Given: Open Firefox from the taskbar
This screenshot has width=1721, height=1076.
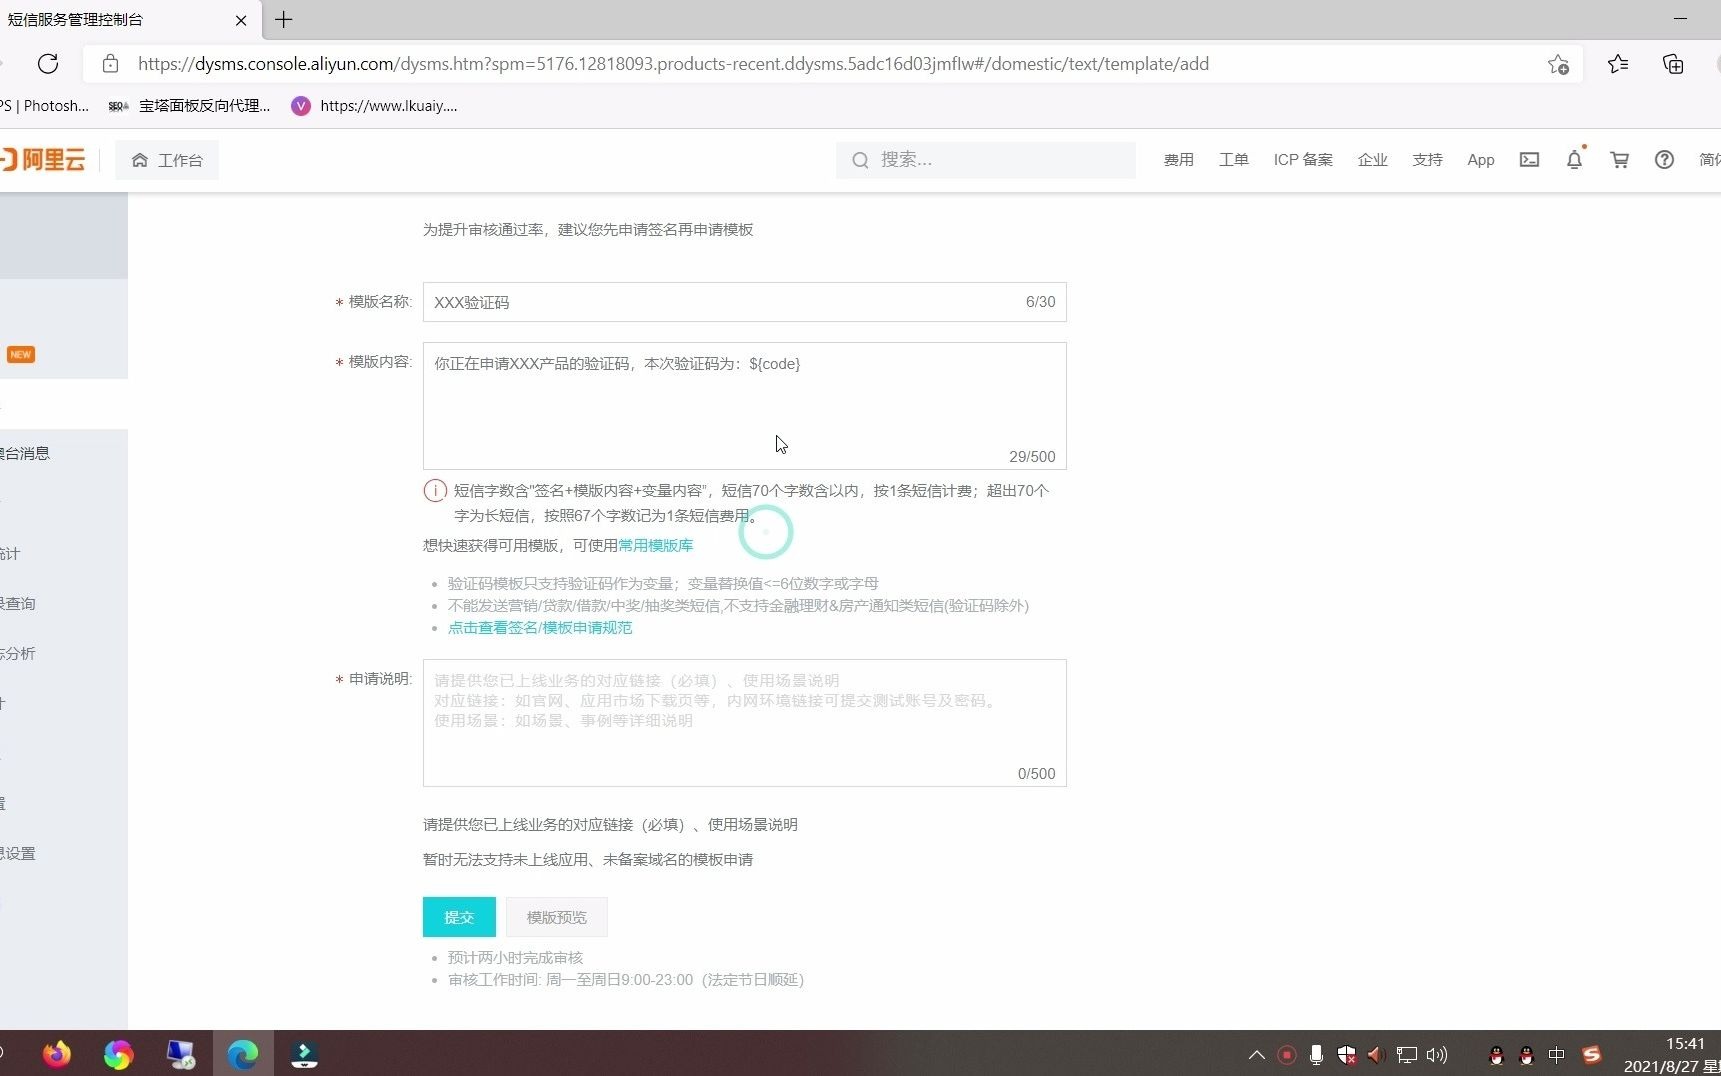Looking at the screenshot, I should pyautogui.click(x=57, y=1054).
